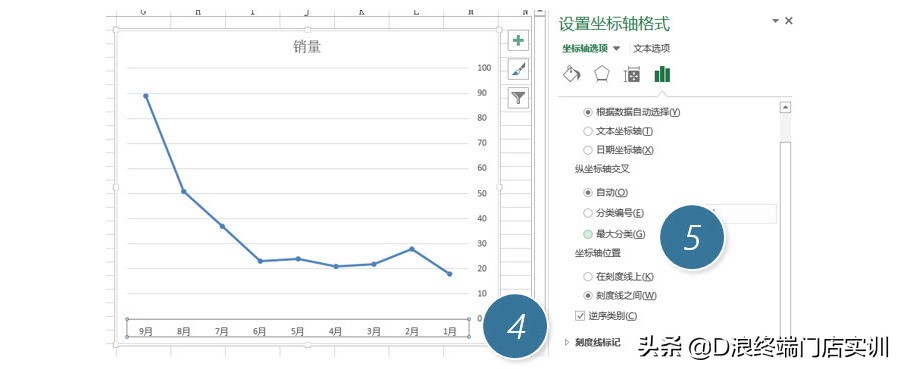
Task: Click the 7月 axis label
Action: coord(222,331)
